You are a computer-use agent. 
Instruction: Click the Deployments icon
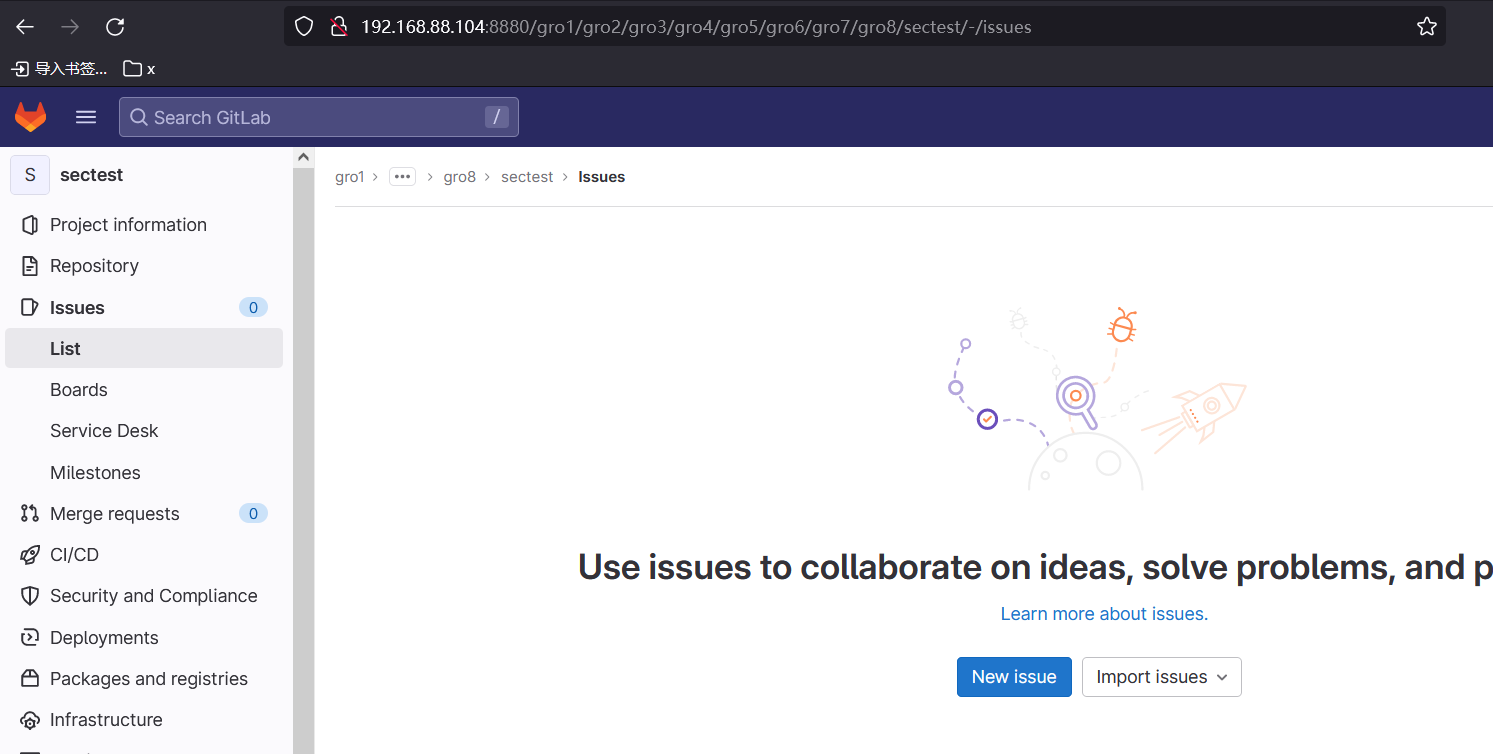click(30, 638)
